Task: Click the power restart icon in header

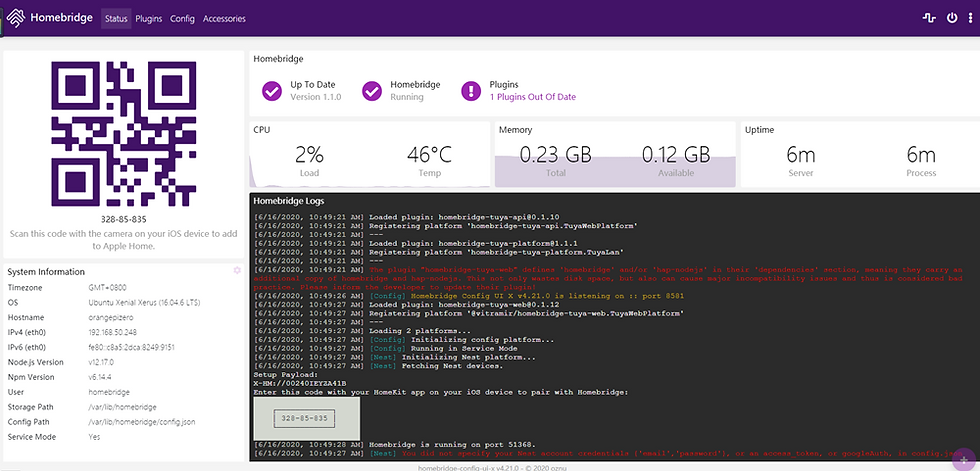Action: pyautogui.click(x=952, y=18)
